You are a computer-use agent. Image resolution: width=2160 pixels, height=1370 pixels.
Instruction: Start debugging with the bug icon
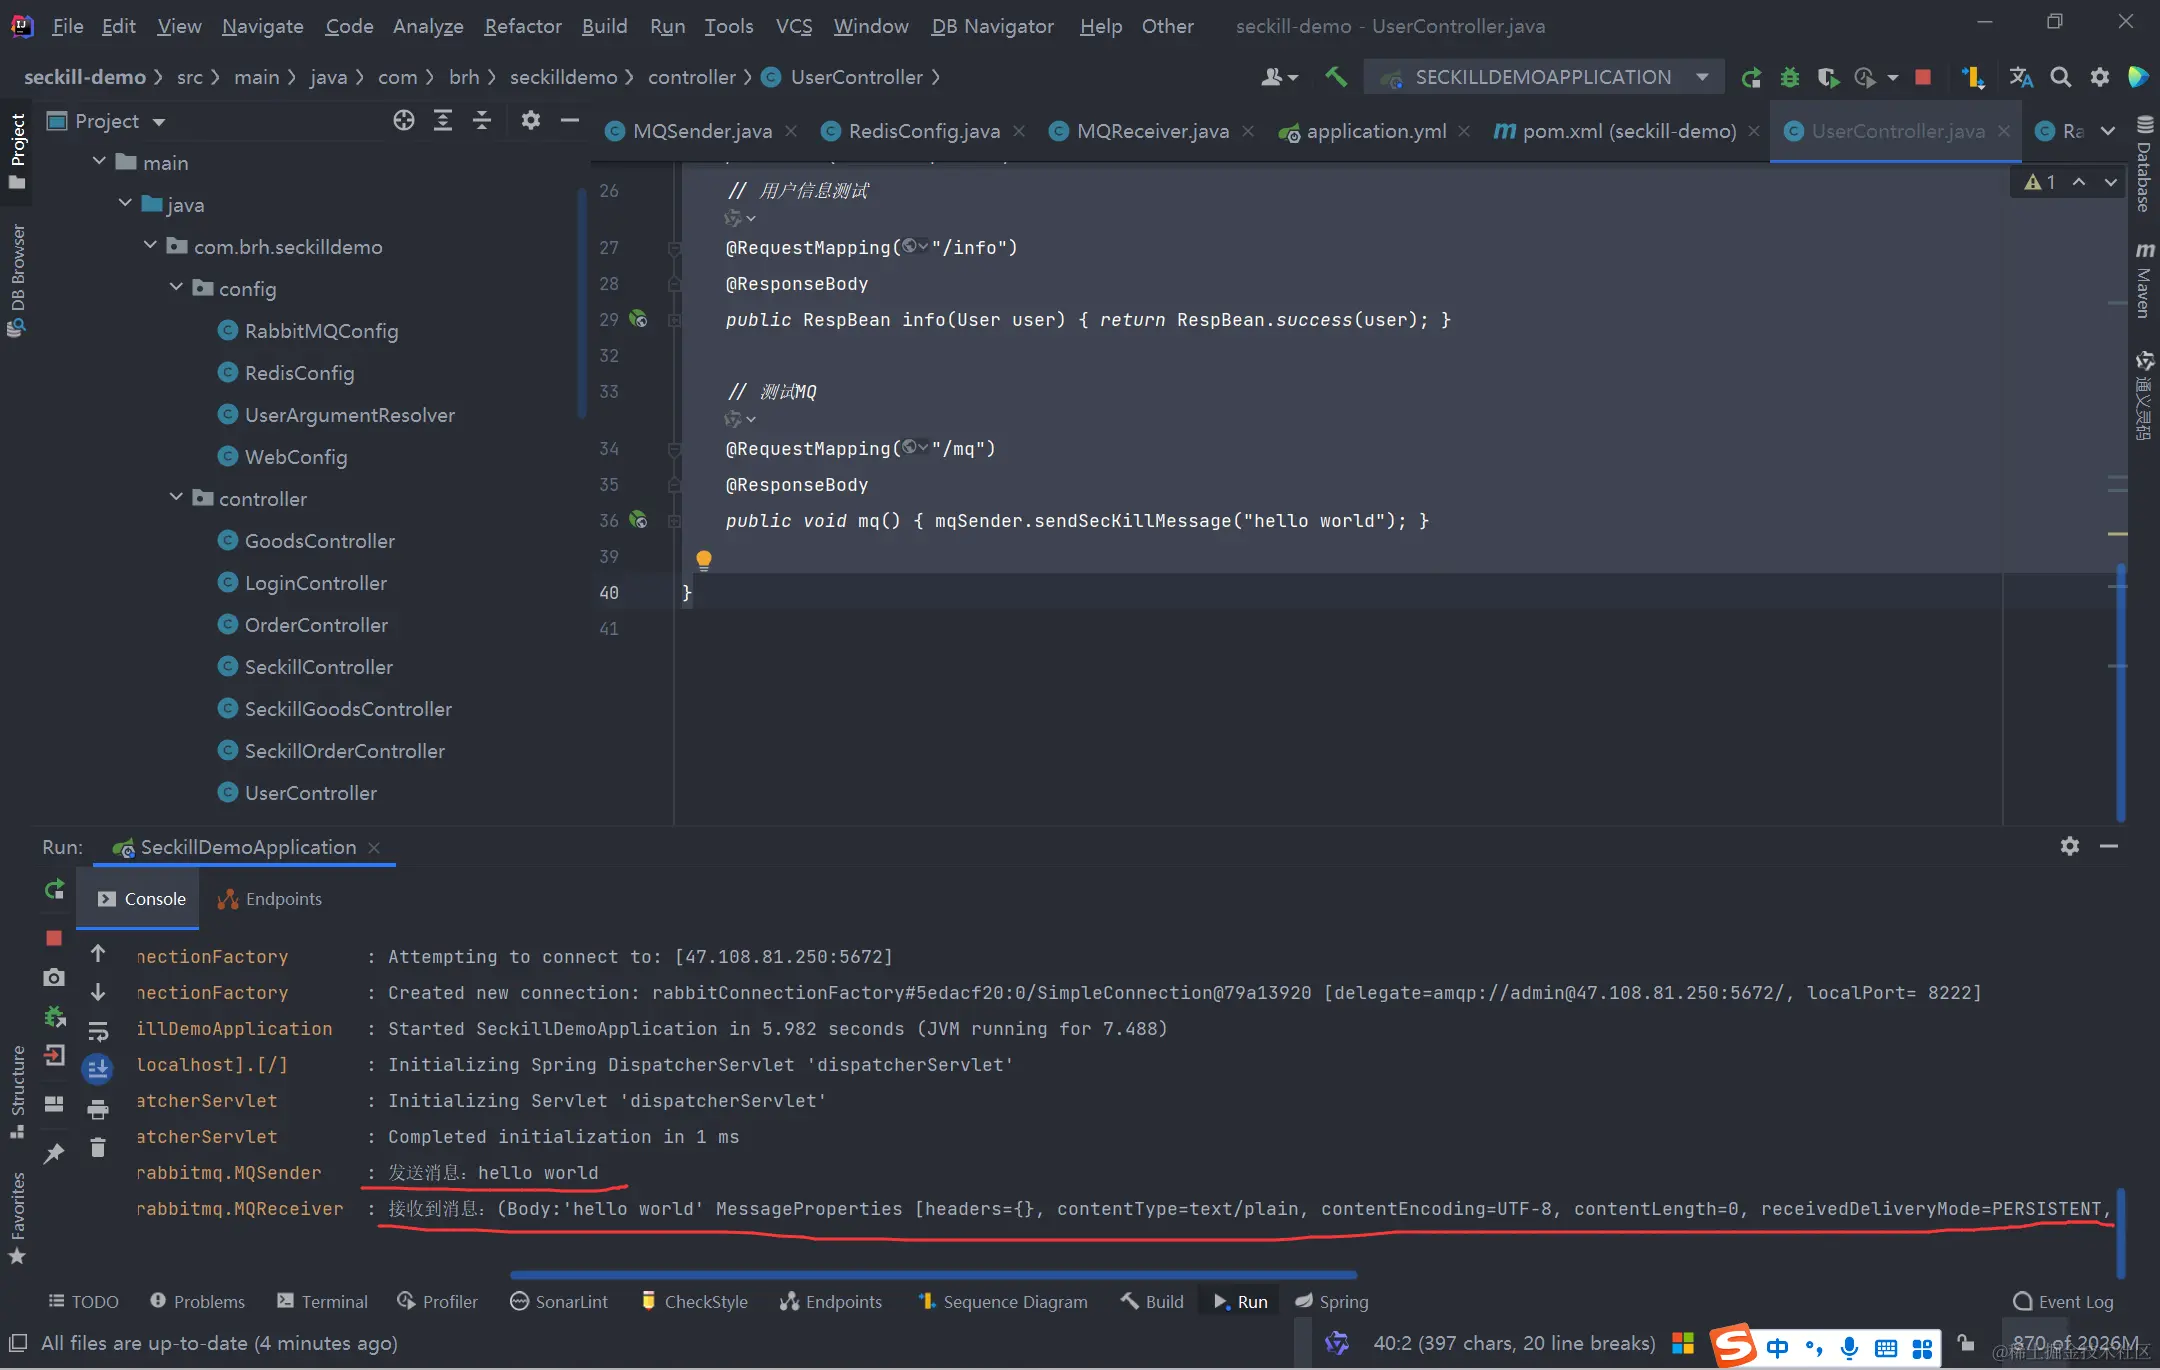point(1790,77)
